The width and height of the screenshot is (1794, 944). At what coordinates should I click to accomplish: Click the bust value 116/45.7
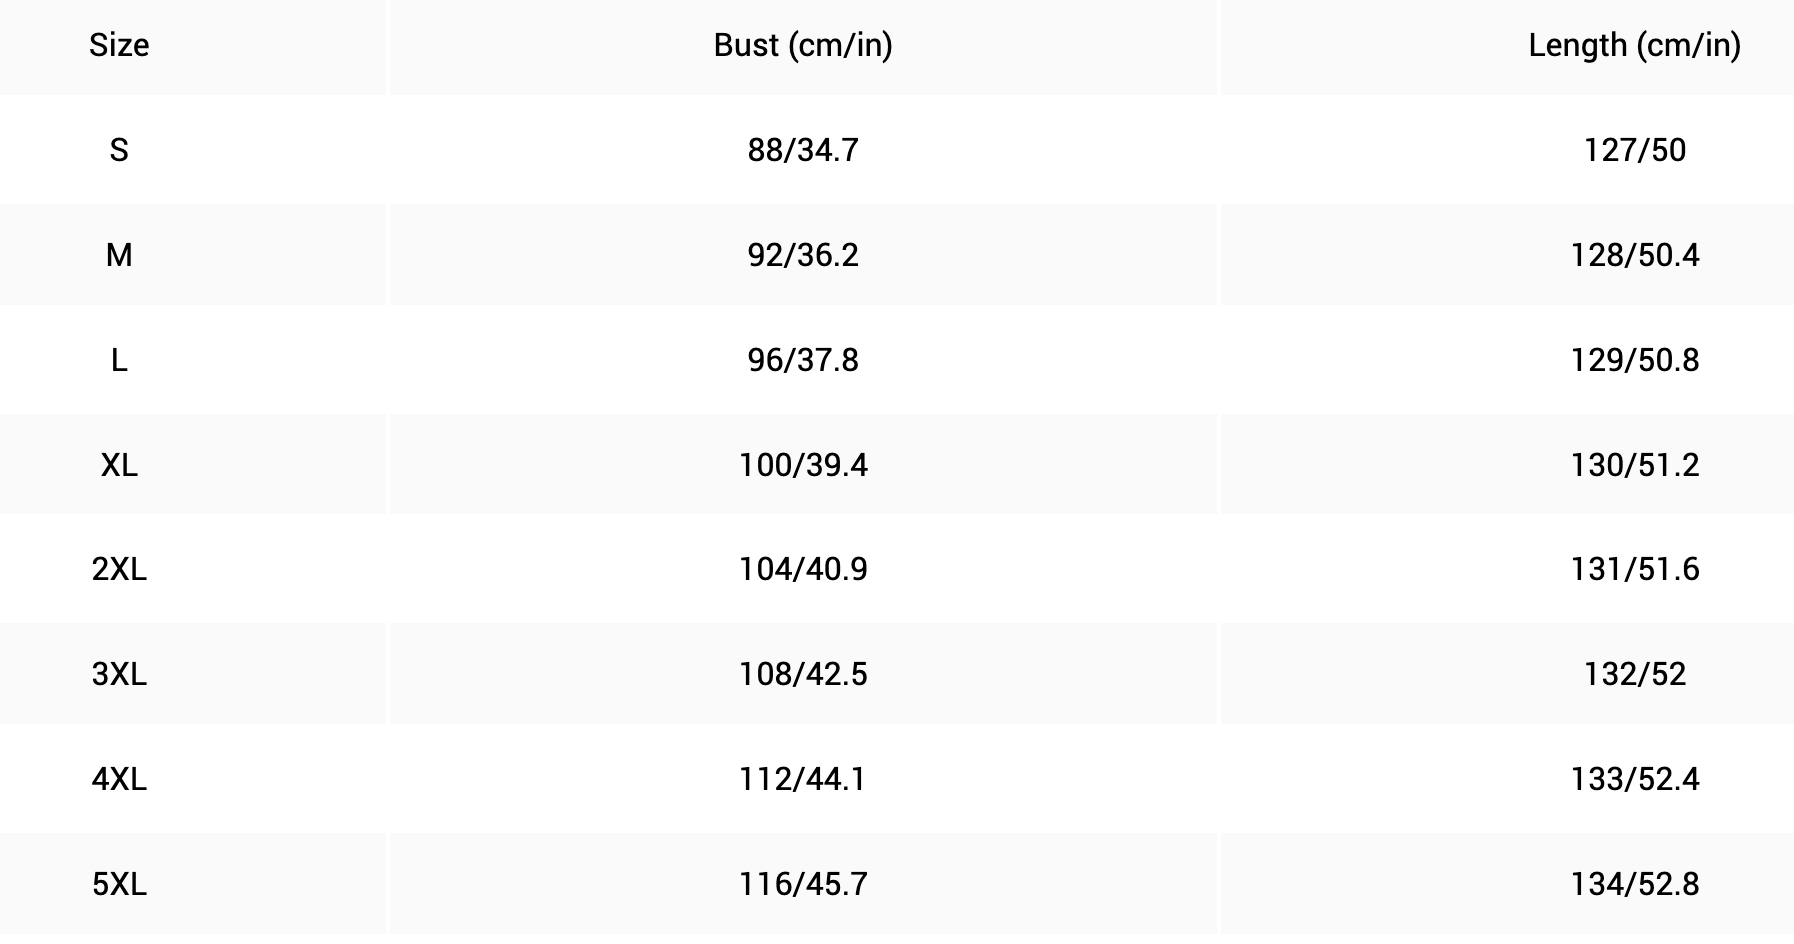coord(803,884)
